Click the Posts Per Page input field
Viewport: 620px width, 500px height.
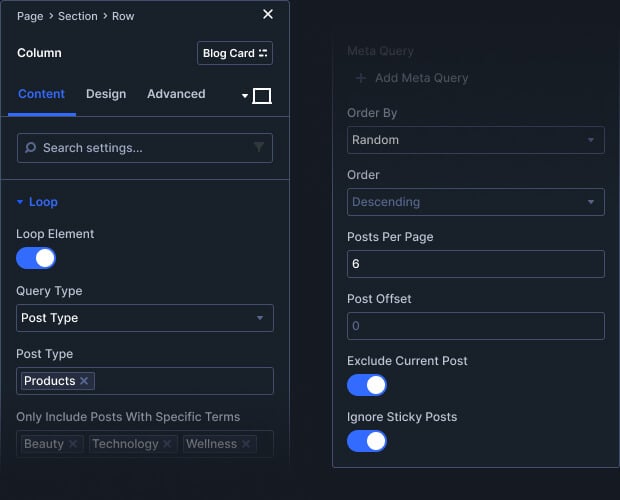click(x=475, y=264)
